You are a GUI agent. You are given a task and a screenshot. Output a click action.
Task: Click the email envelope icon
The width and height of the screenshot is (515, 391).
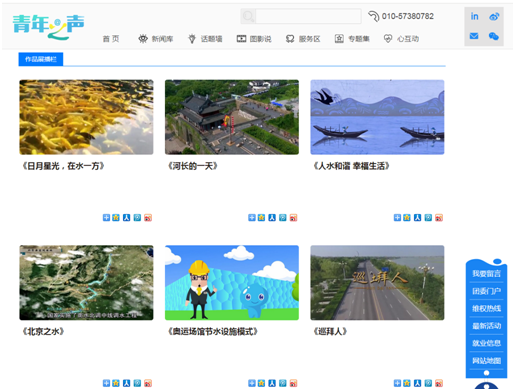coord(474,36)
